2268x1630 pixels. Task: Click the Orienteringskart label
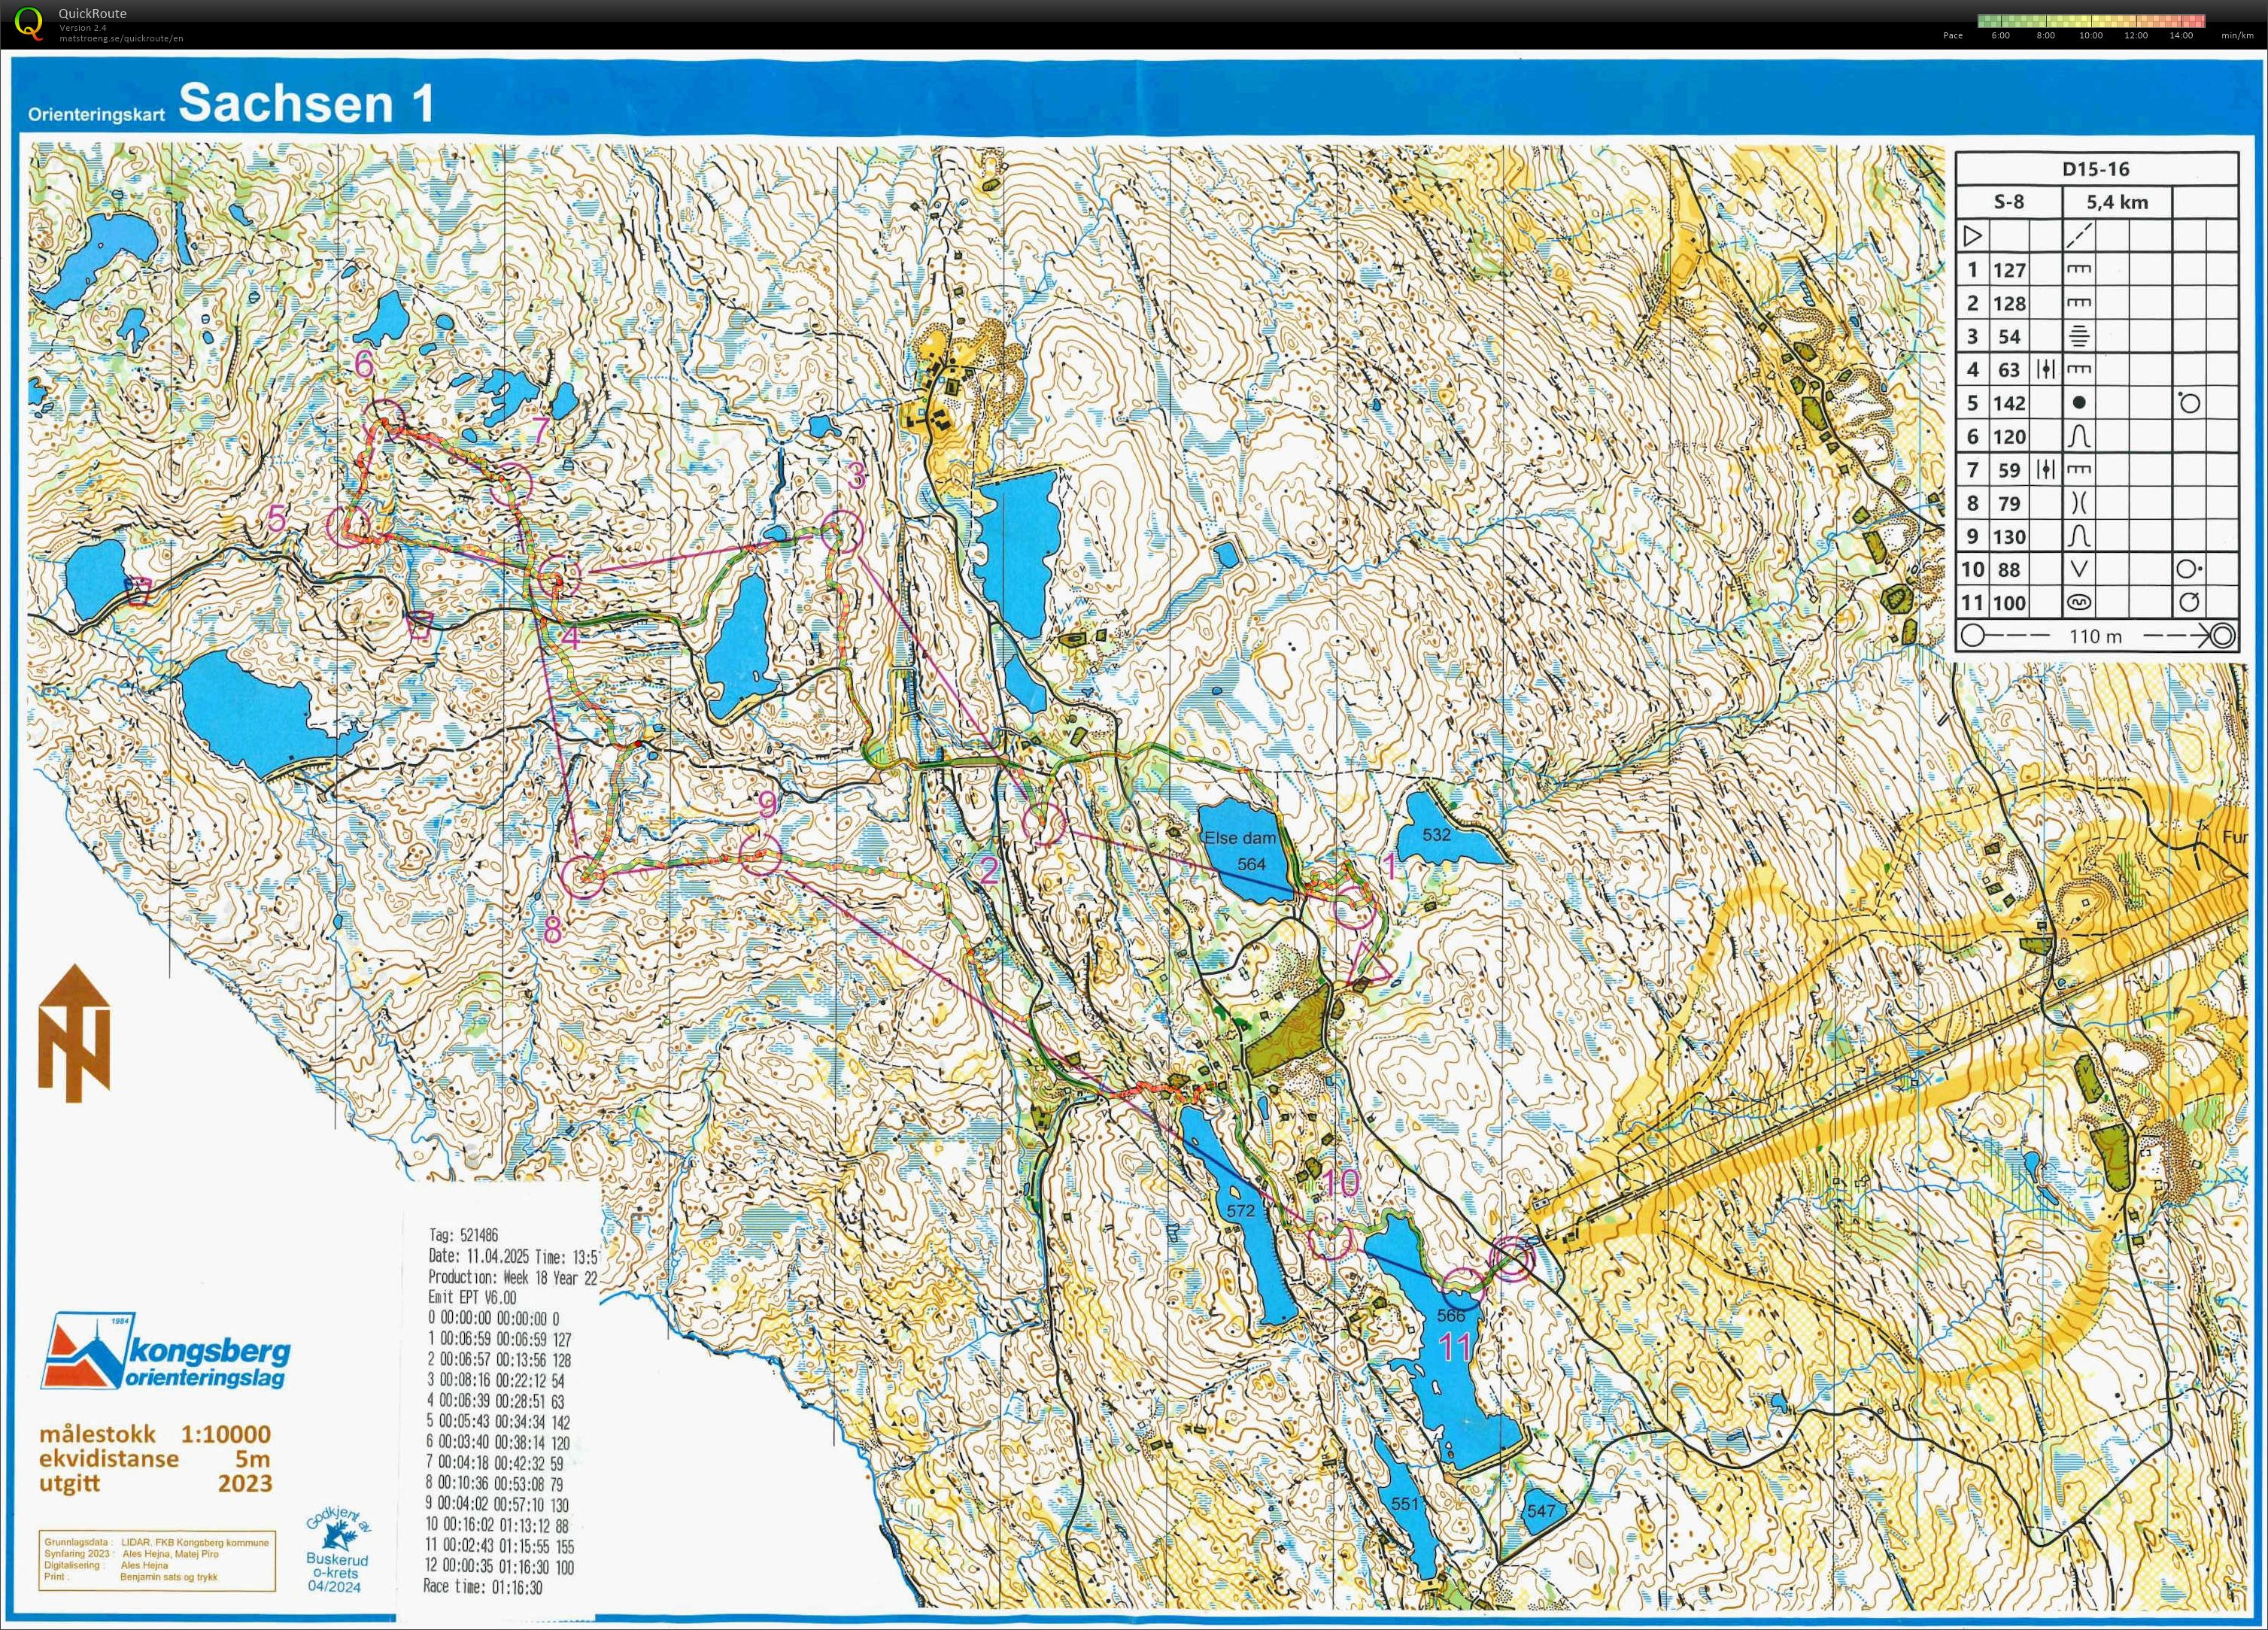pyautogui.click(x=97, y=115)
